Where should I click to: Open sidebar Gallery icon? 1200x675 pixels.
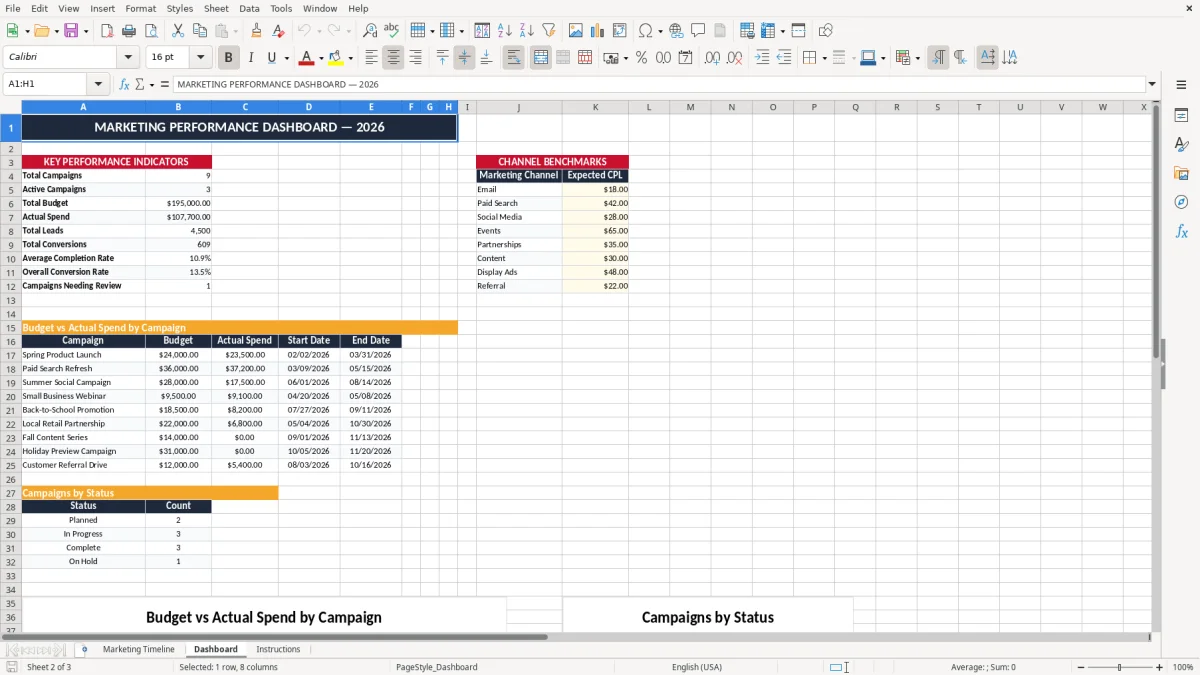point(1181,174)
